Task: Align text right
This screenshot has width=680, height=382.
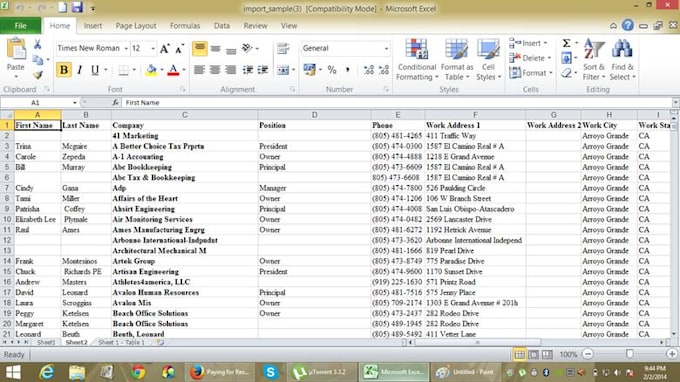Action: pos(231,70)
